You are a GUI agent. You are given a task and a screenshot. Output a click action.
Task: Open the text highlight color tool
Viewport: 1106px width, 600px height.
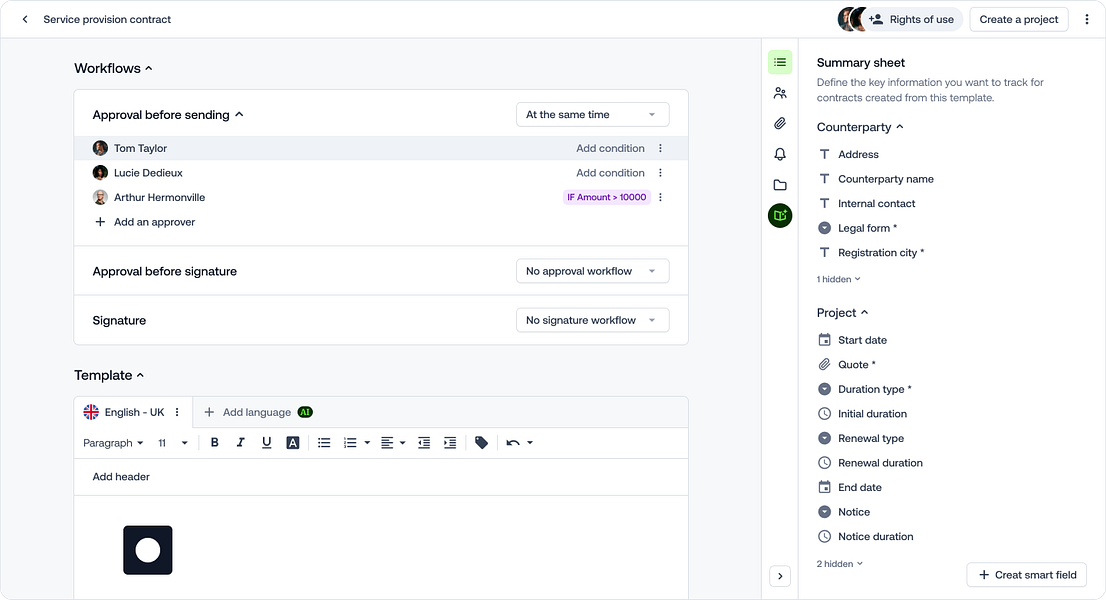pos(293,443)
